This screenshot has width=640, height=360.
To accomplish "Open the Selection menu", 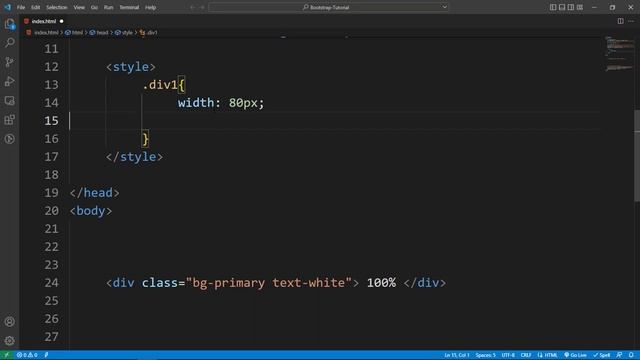I will click(56, 7).
